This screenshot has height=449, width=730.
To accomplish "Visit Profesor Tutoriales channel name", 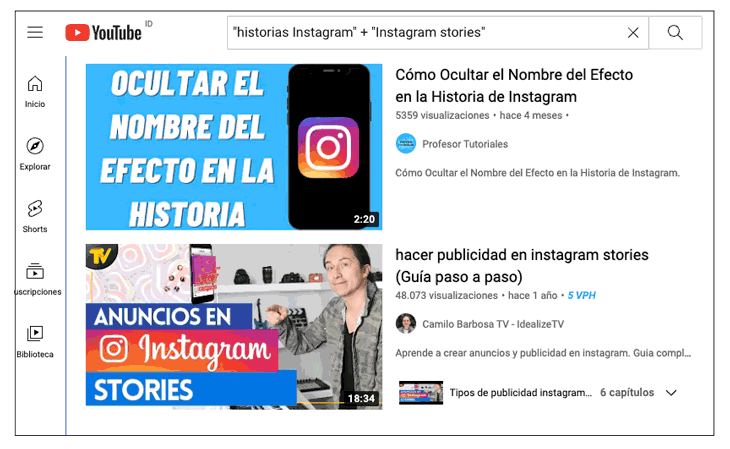I will coord(465,144).
